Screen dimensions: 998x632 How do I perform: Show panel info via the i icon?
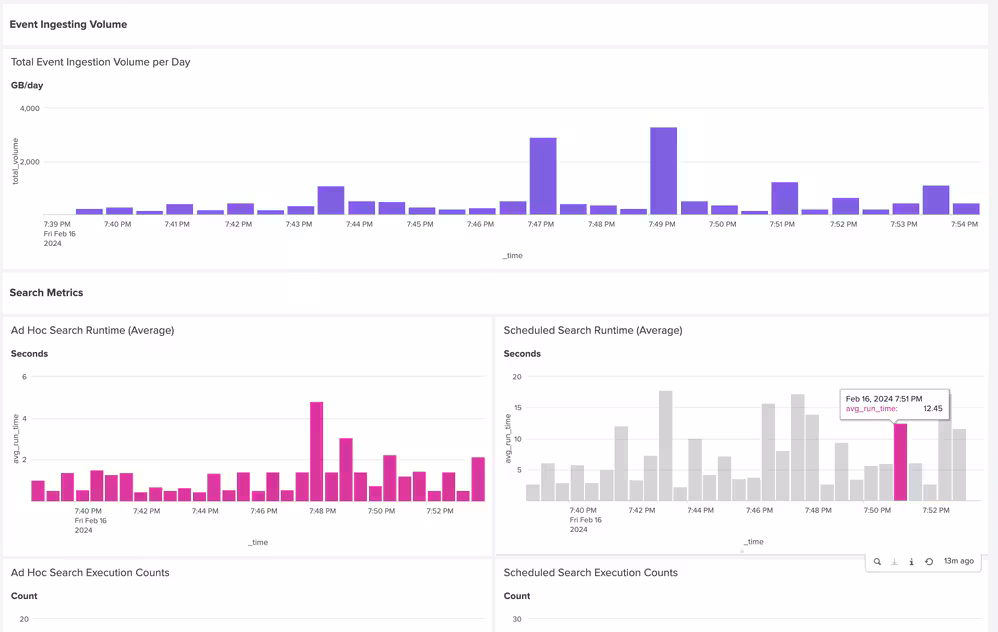911,562
